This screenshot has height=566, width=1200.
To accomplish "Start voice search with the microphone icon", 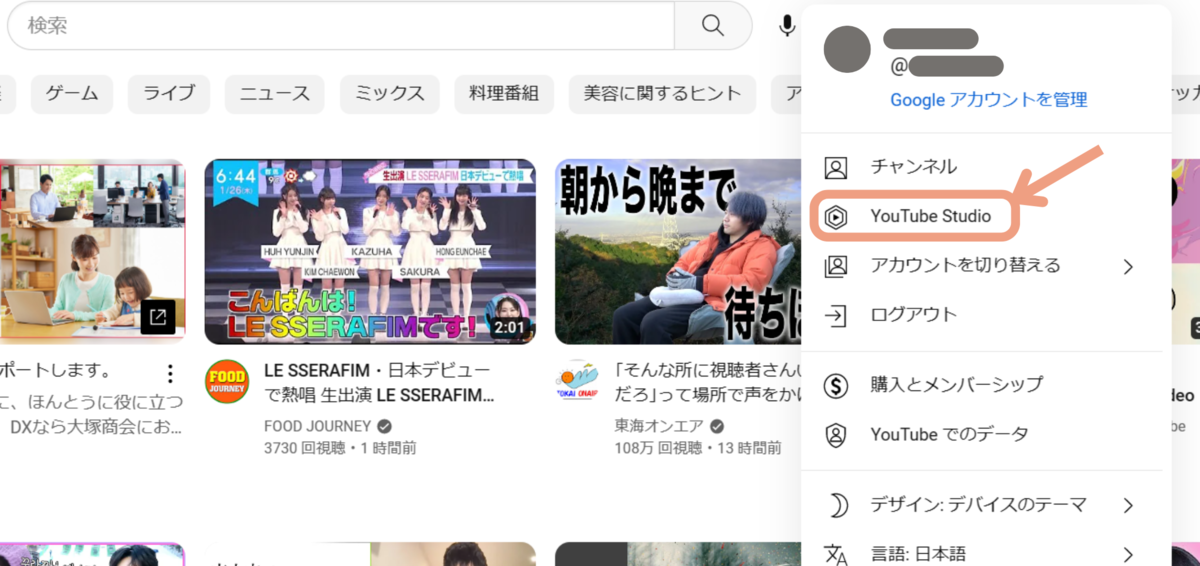I will click(x=788, y=25).
